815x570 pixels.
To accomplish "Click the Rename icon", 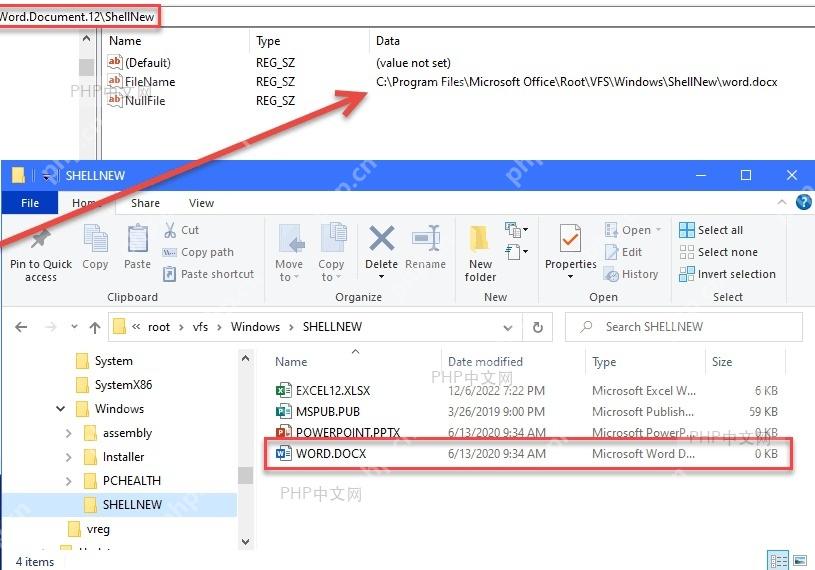I will pos(426,238).
